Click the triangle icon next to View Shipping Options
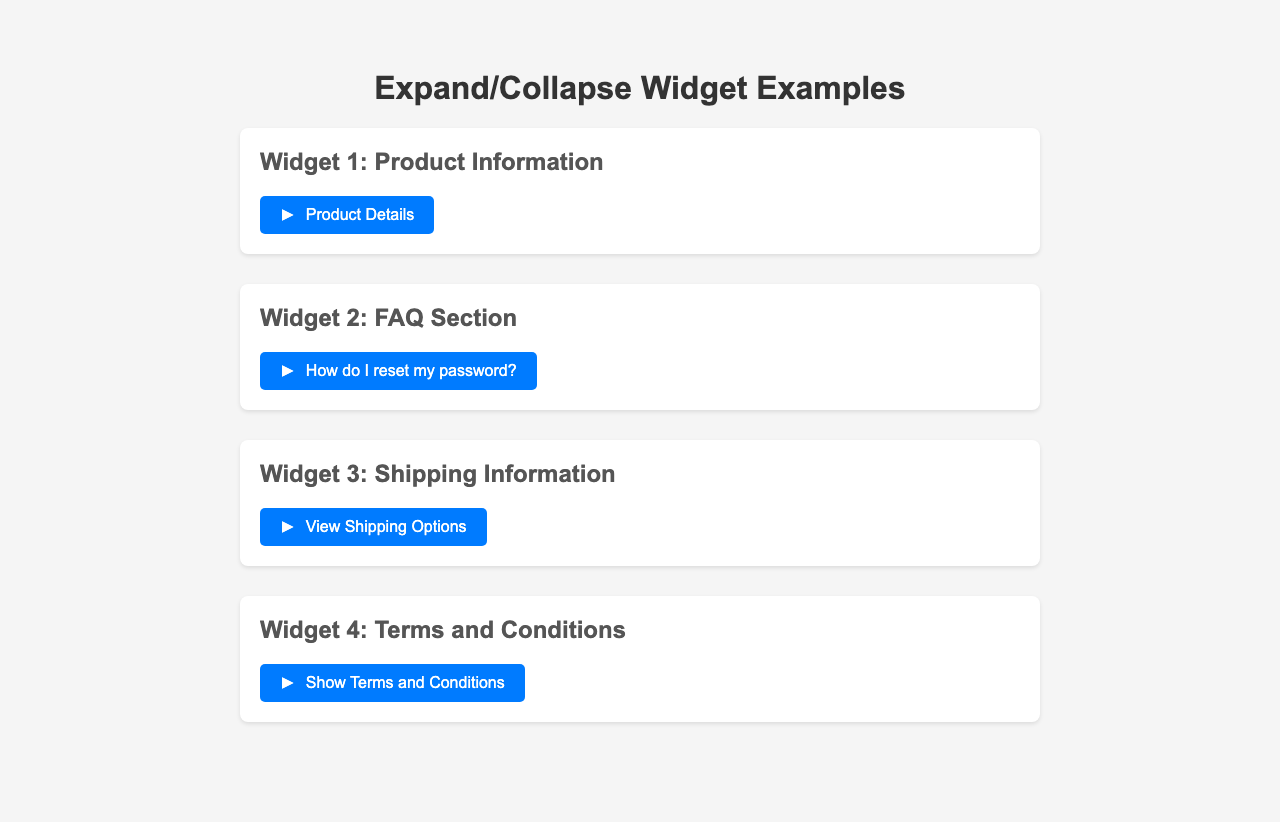 (288, 527)
